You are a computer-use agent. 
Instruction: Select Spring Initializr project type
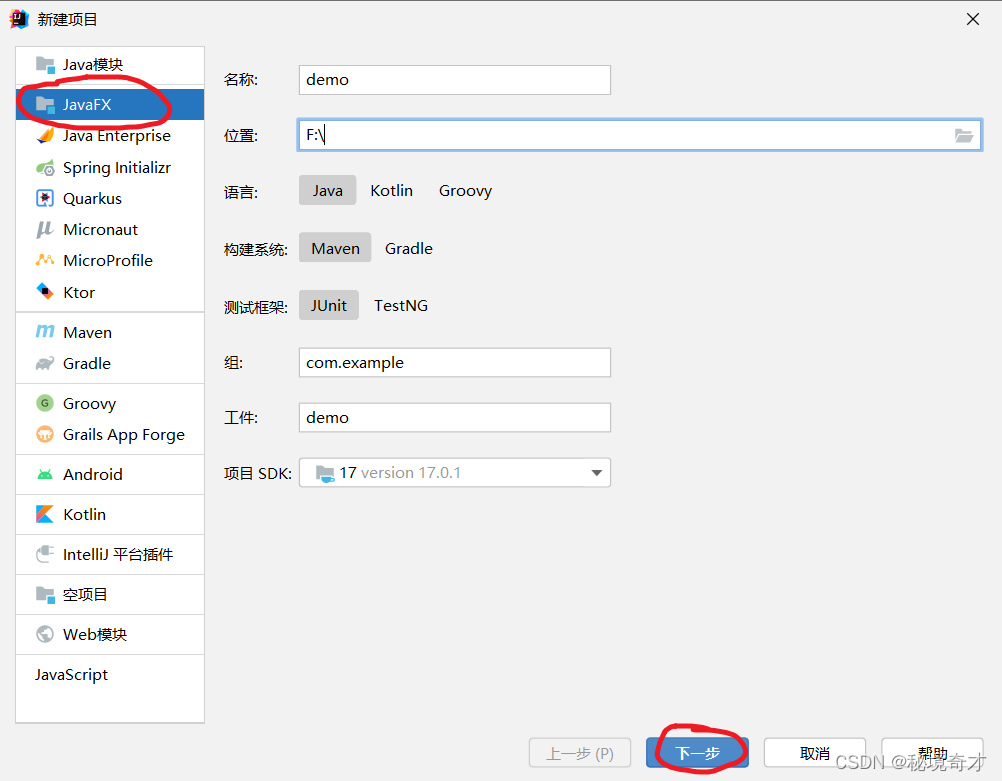110,167
